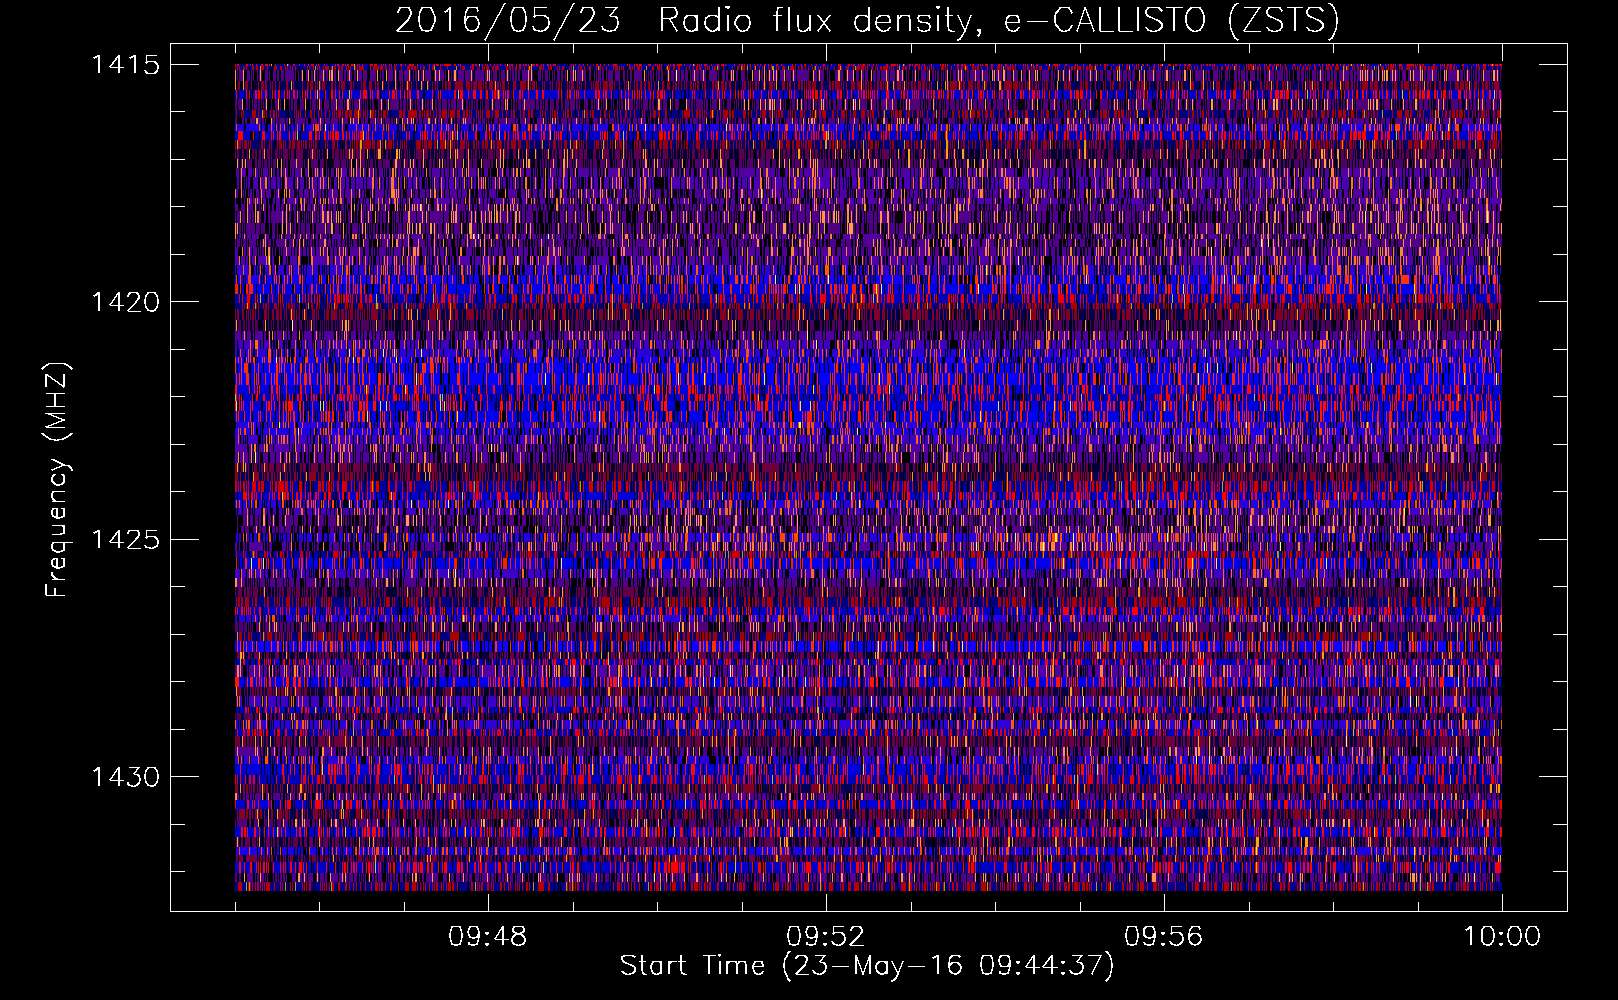The width and height of the screenshot is (1618, 1000).
Task: Click the 09:52 time axis label
Action: click(x=825, y=937)
